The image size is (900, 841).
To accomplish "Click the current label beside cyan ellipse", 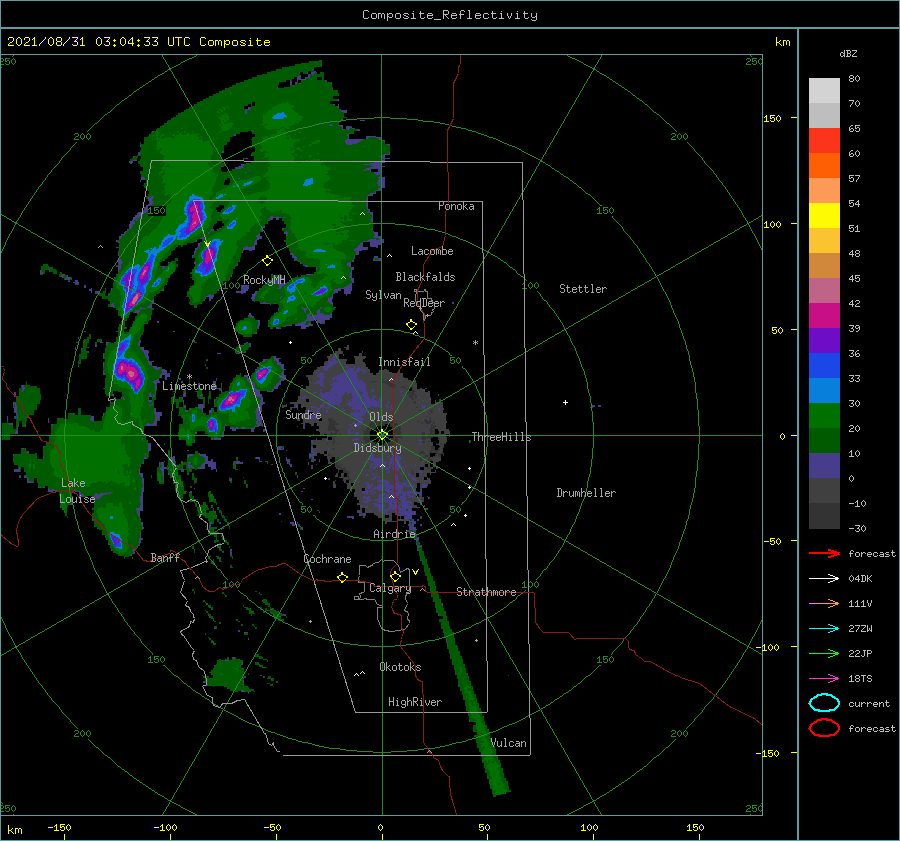I will pyautogui.click(x=868, y=703).
